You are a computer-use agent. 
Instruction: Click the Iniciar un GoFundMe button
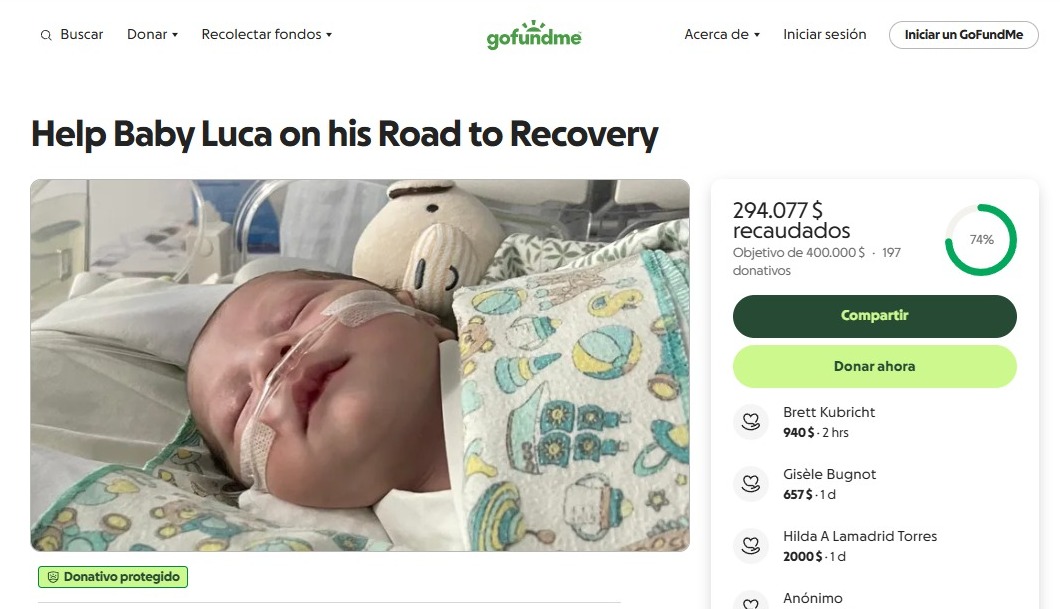963,34
